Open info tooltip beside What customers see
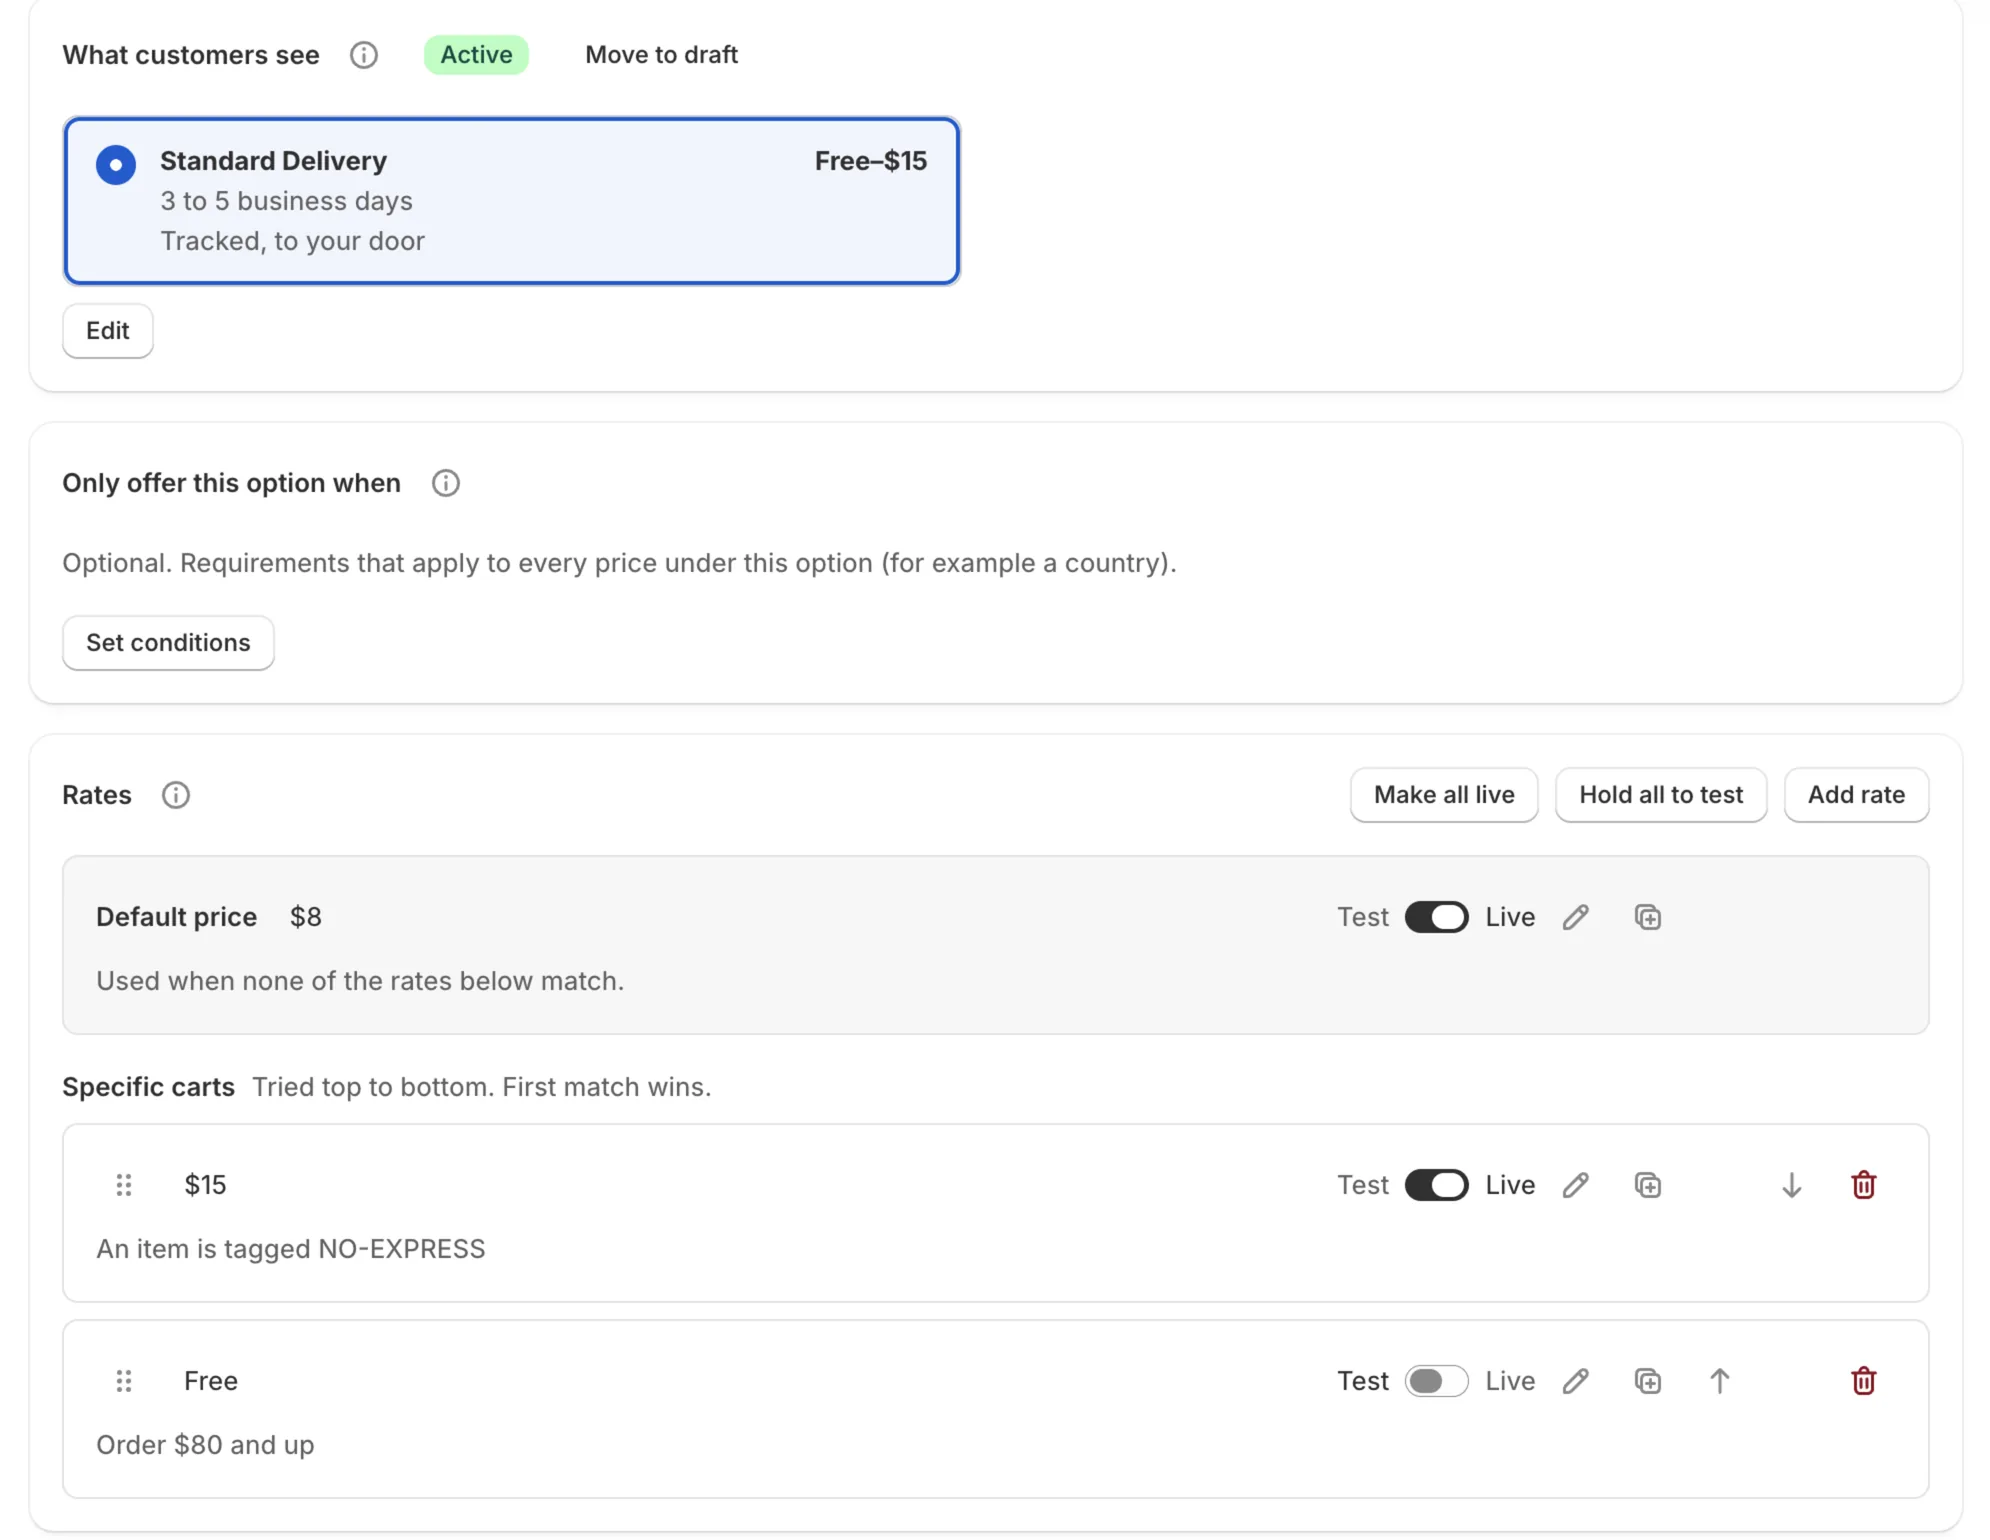 [x=364, y=55]
